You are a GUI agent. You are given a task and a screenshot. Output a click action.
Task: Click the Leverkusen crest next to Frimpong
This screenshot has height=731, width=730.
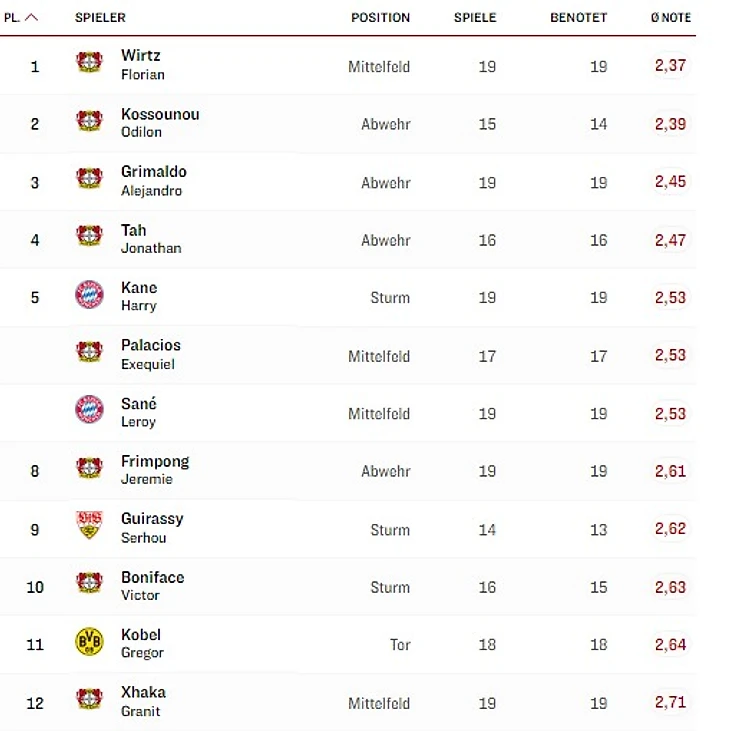[89, 468]
